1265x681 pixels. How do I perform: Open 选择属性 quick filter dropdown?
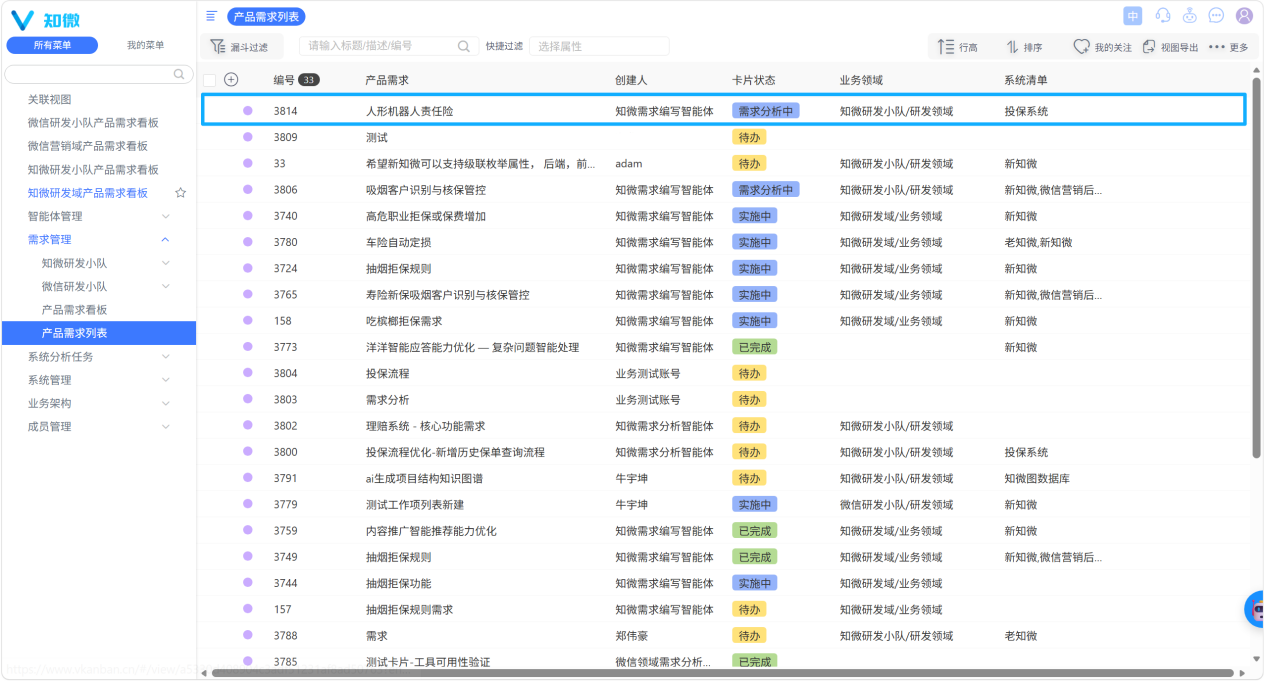(599, 46)
